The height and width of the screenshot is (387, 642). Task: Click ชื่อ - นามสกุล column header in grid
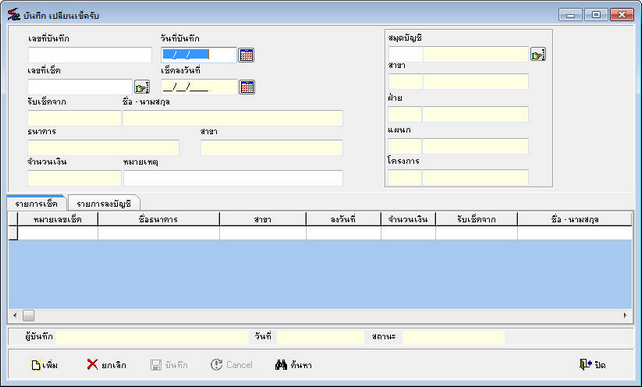(574, 219)
